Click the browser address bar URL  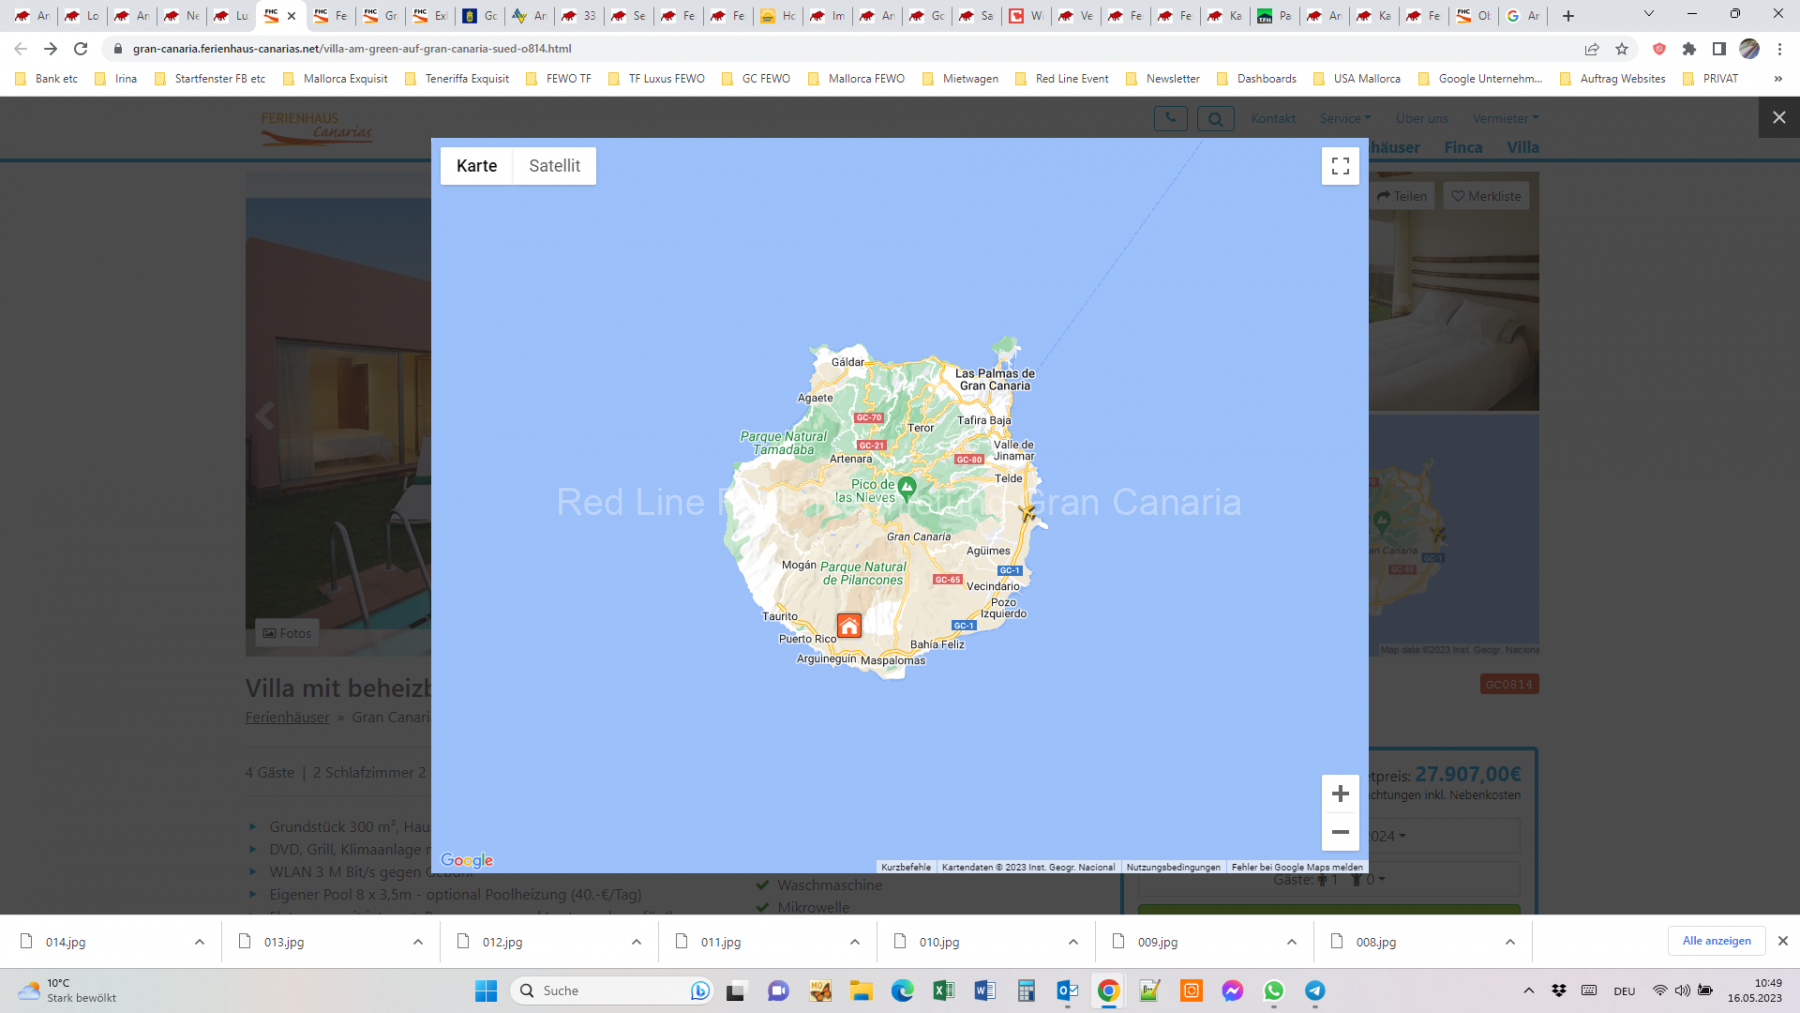(352, 49)
